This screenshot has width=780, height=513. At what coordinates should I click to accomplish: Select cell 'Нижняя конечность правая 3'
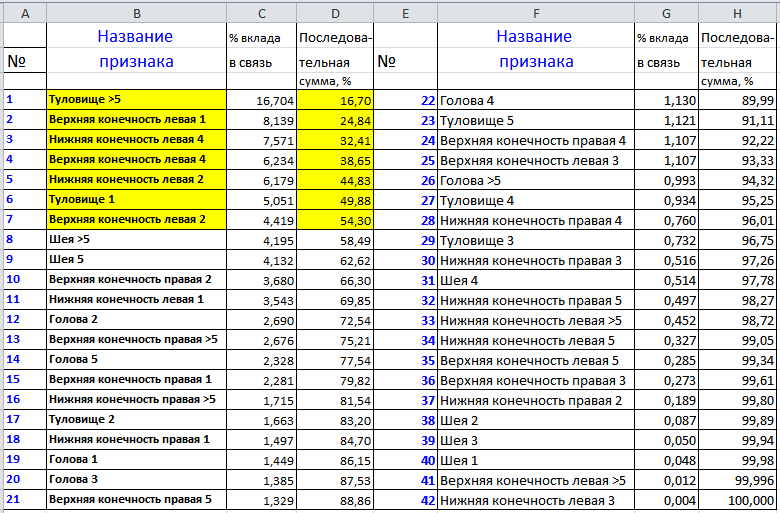coord(536,260)
